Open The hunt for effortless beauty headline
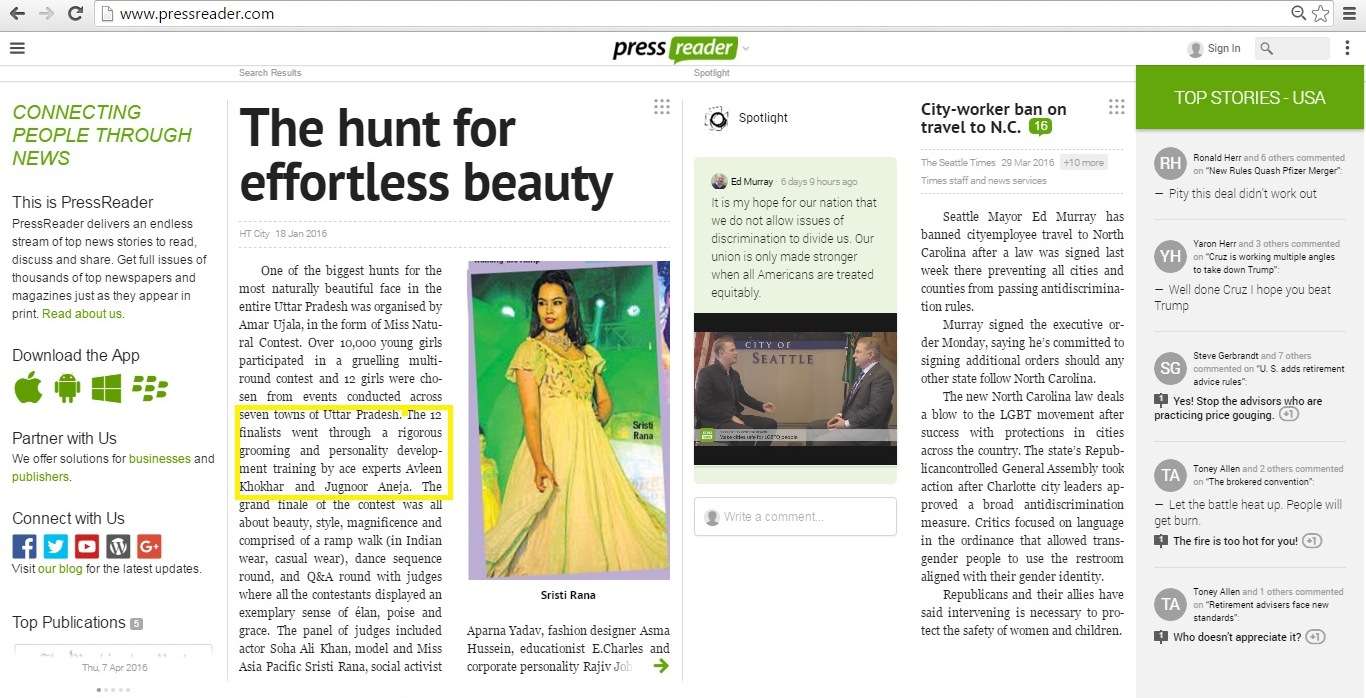Viewport: 1366px width, 698px height. [x=426, y=155]
